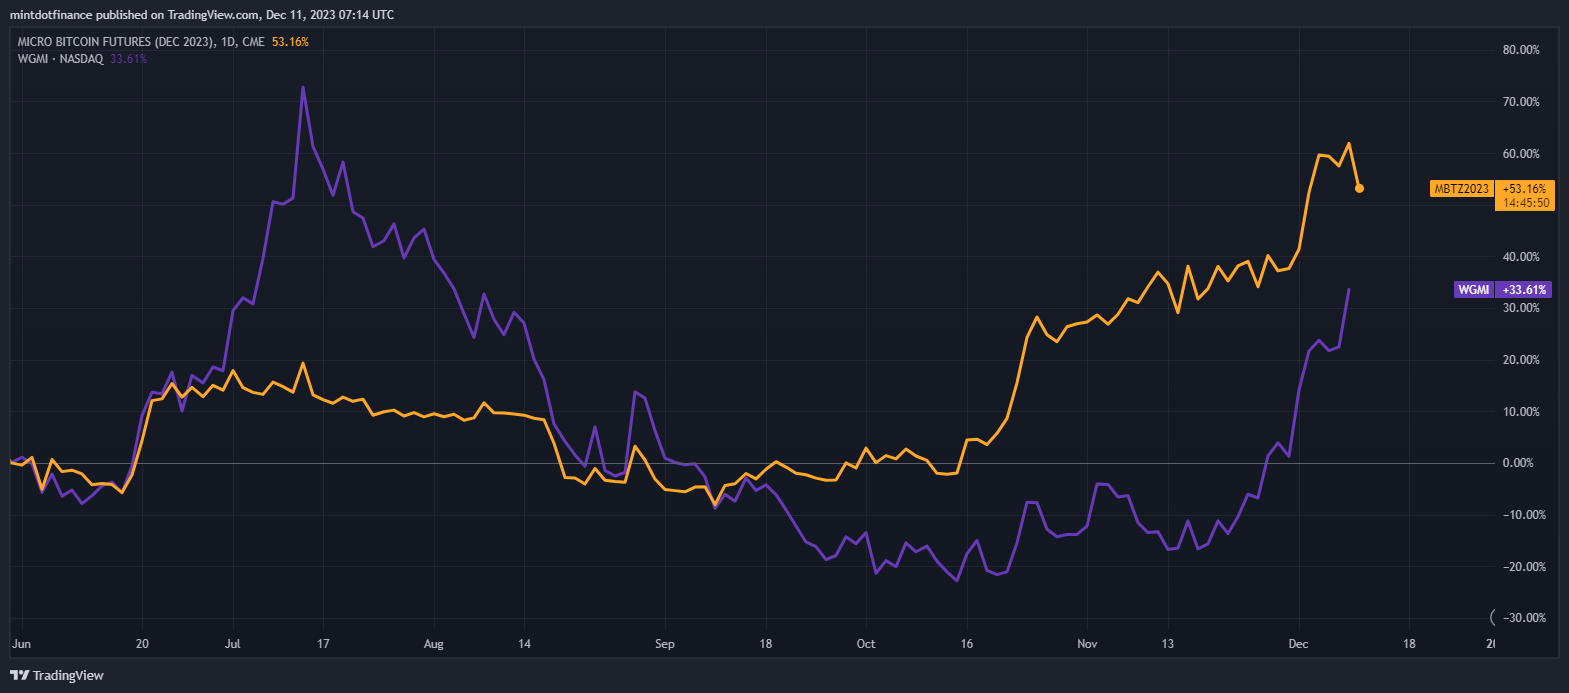Screen dimensions: 1569x693
Task: Click the 30.00% axis label
Action: [1521, 308]
